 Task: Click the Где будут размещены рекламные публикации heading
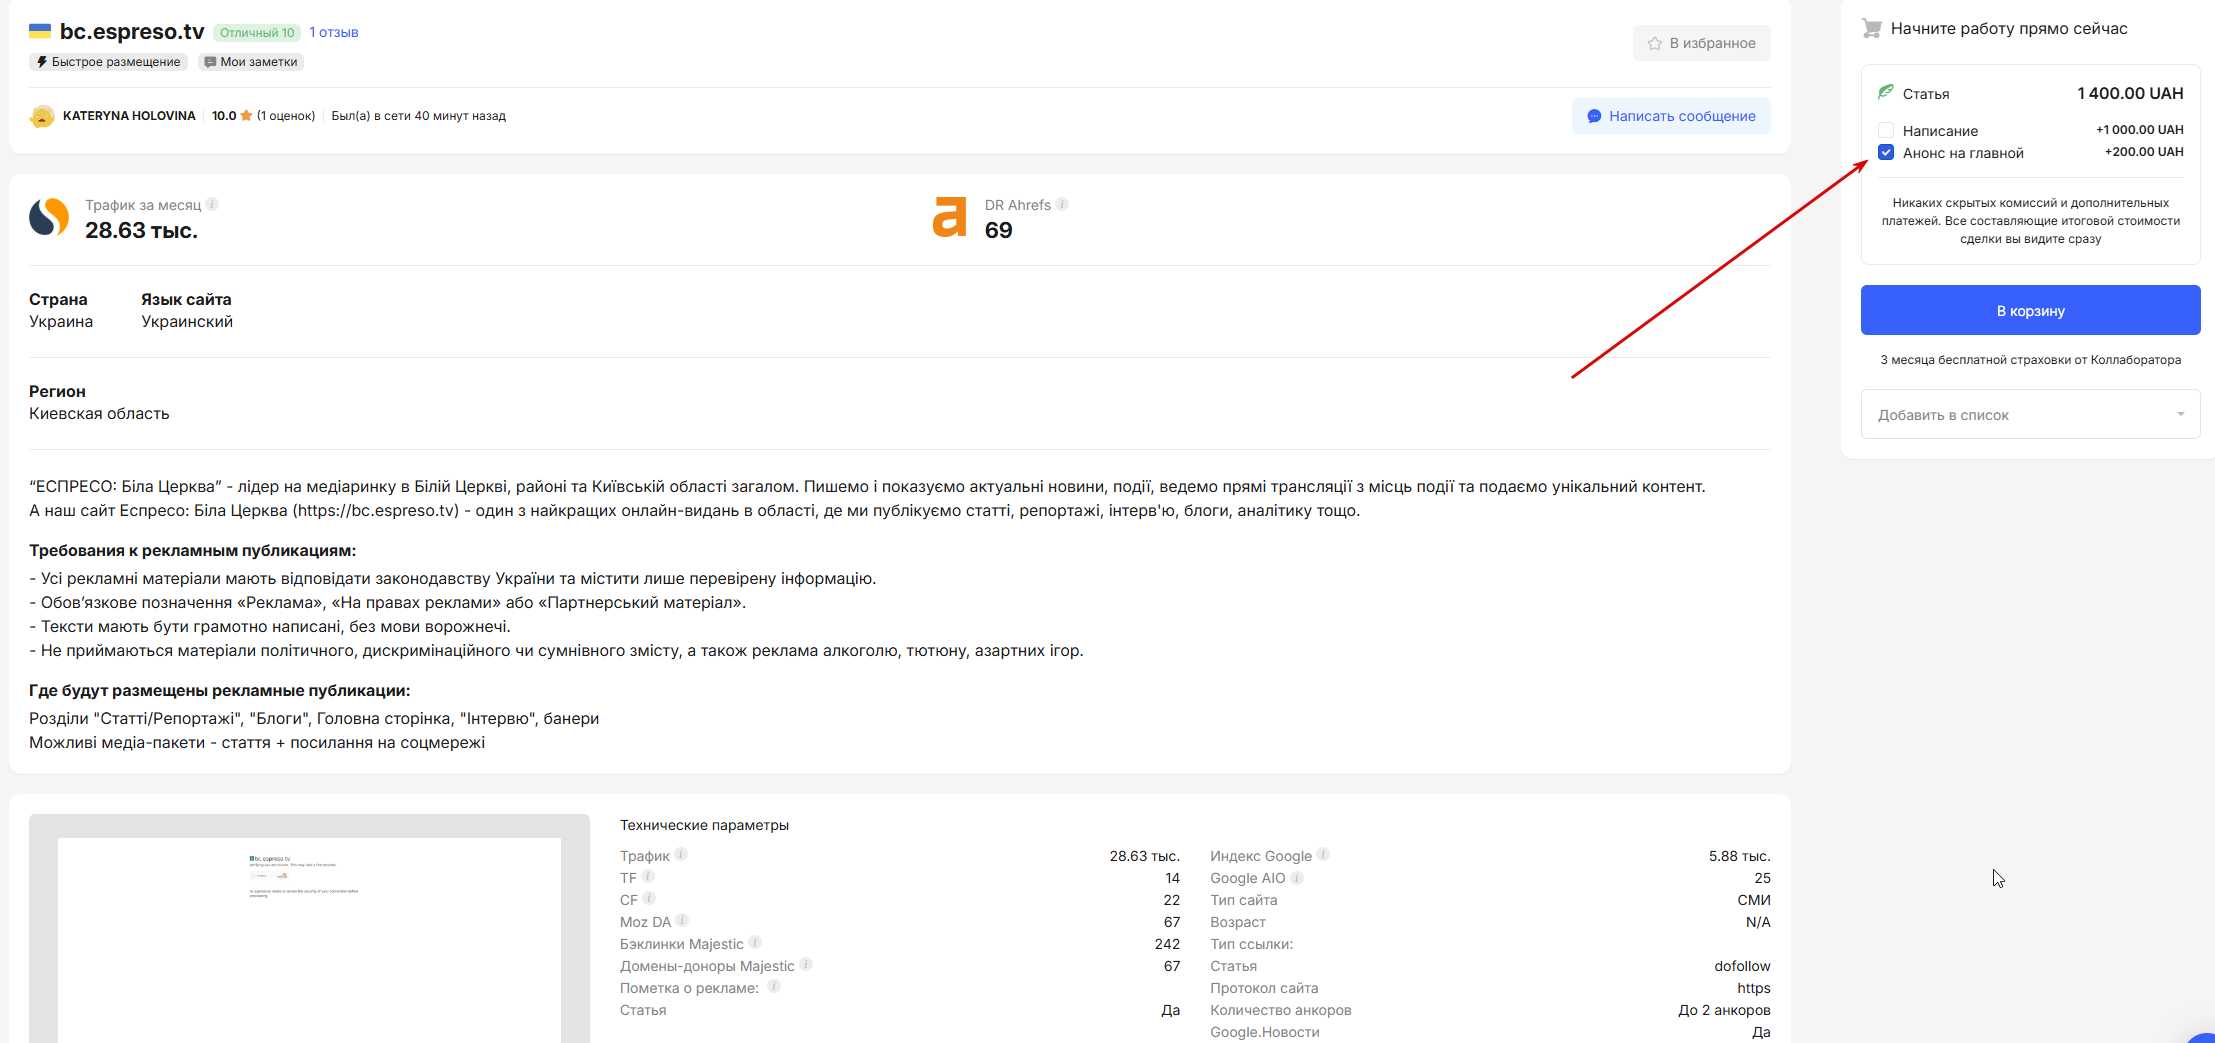[x=219, y=691]
